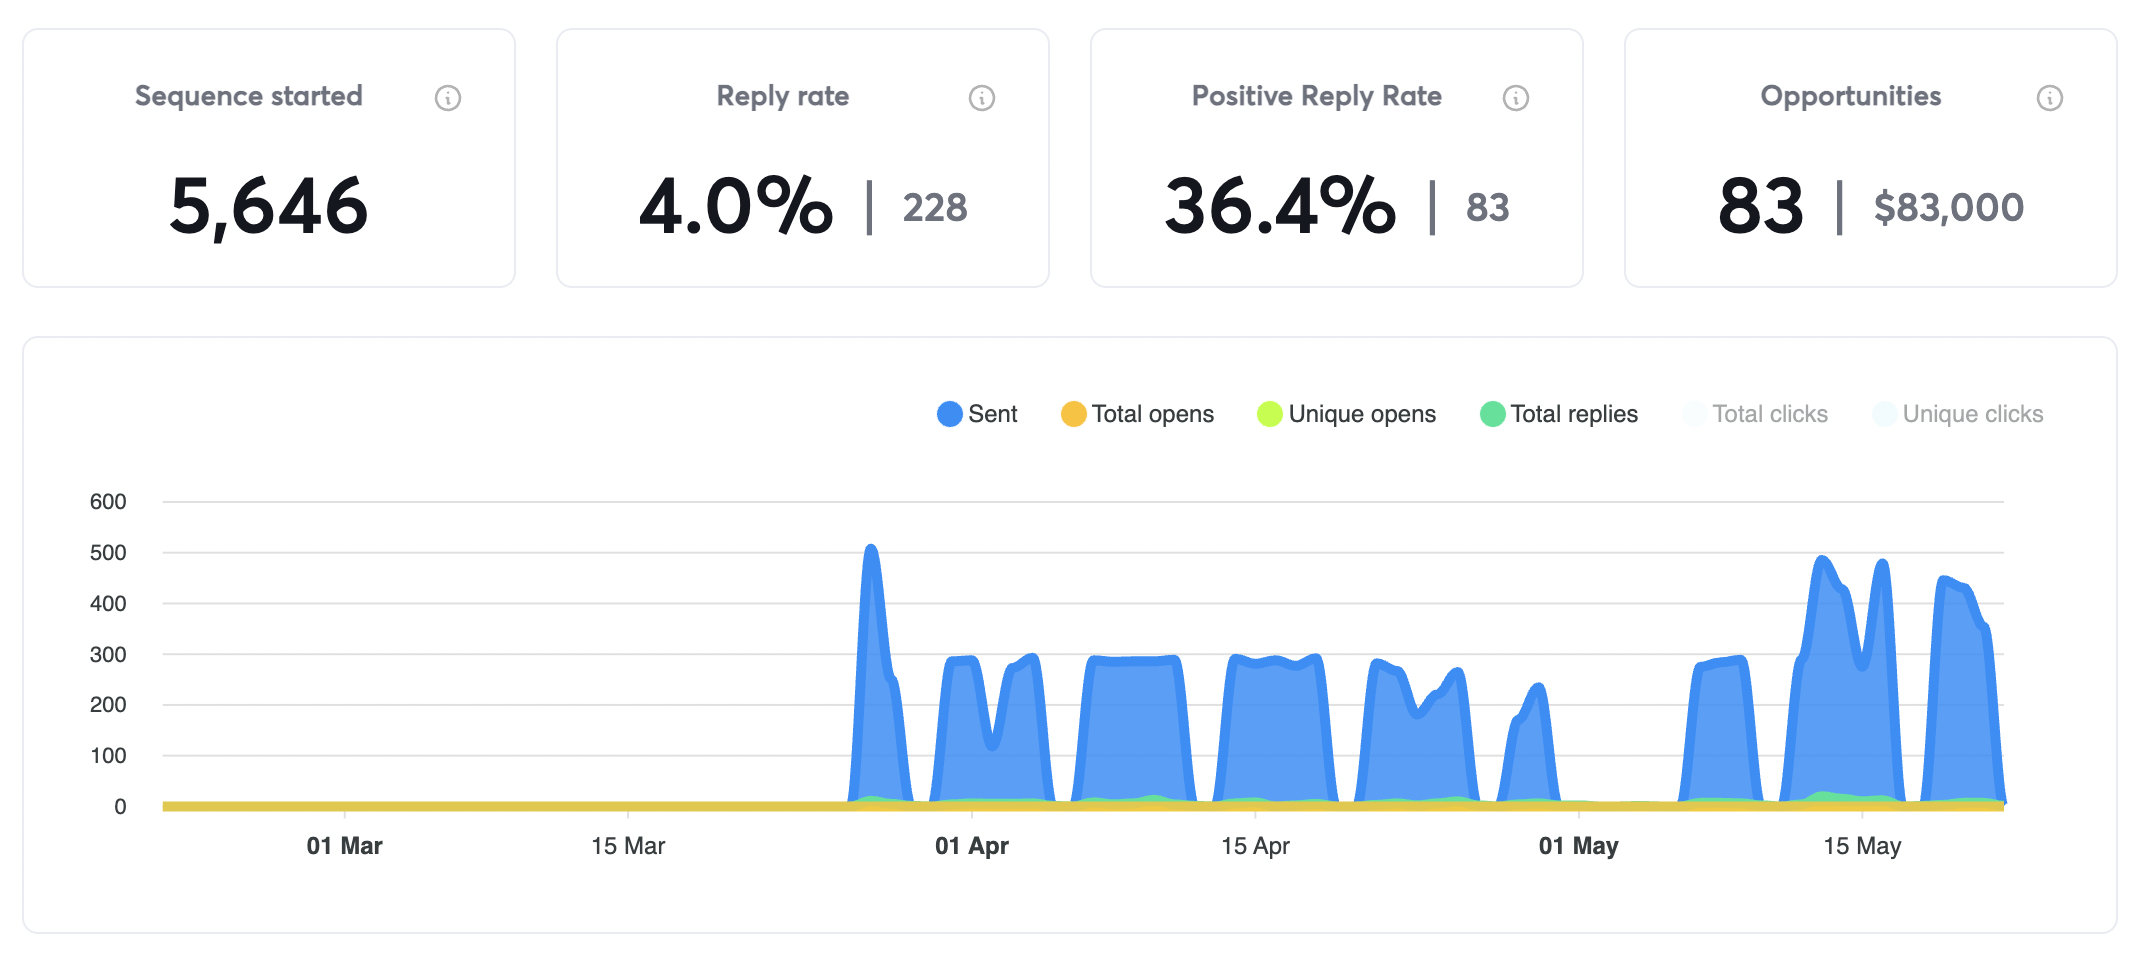Click the info icon beside Sequence started
This screenshot has width=2142, height=954.
pos(448,97)
